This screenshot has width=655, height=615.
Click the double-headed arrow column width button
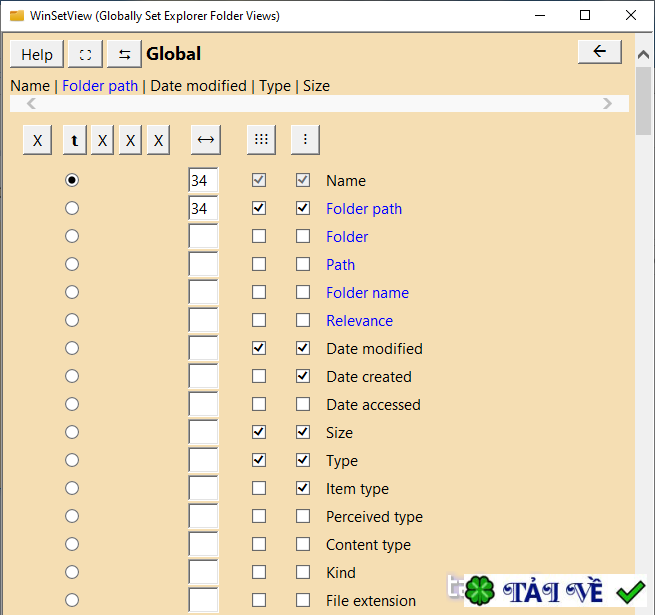coord(206,140)
